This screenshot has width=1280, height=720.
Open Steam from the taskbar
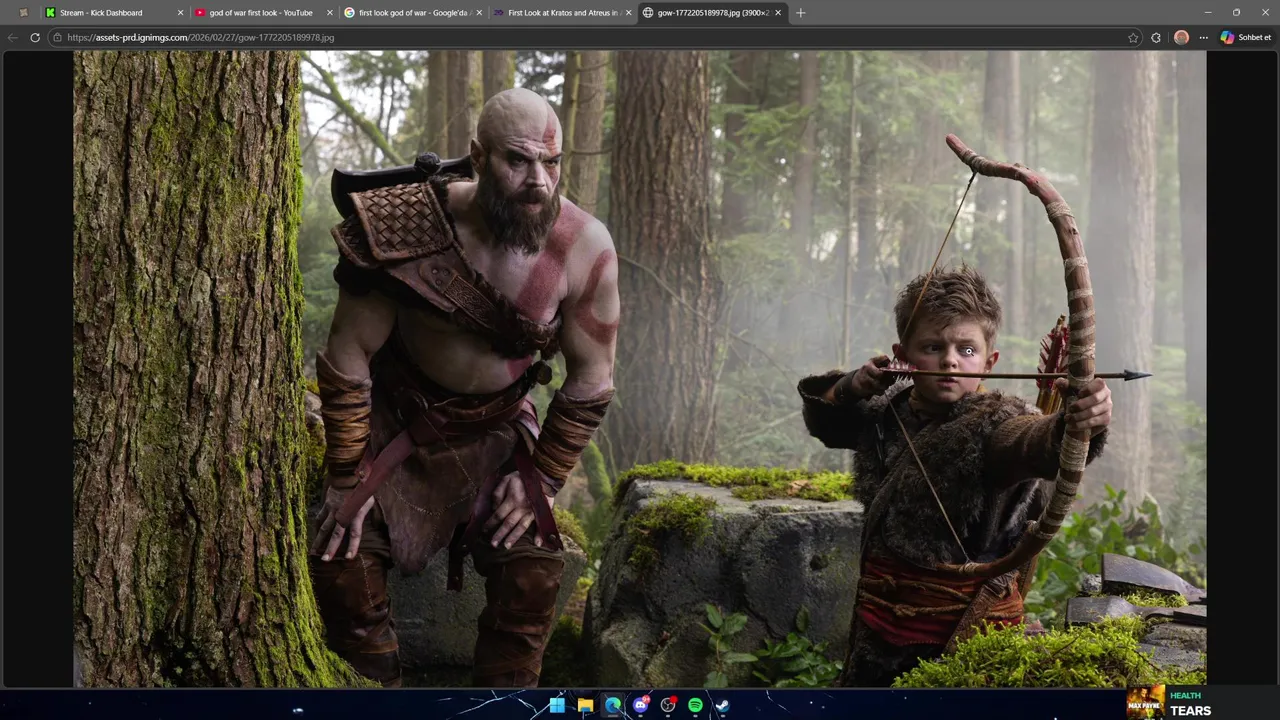pos(722,705)
